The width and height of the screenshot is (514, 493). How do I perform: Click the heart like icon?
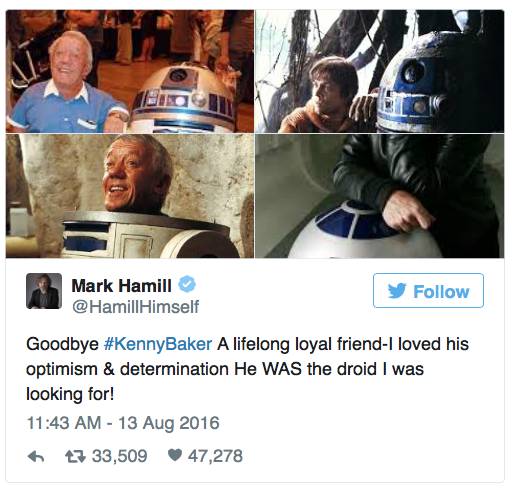pos(175,455)
